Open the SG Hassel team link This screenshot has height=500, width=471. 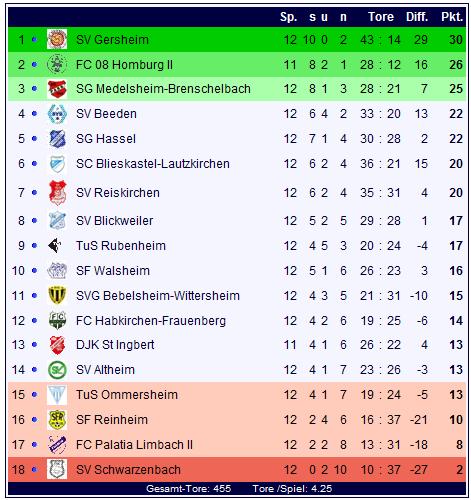(106, 139)
